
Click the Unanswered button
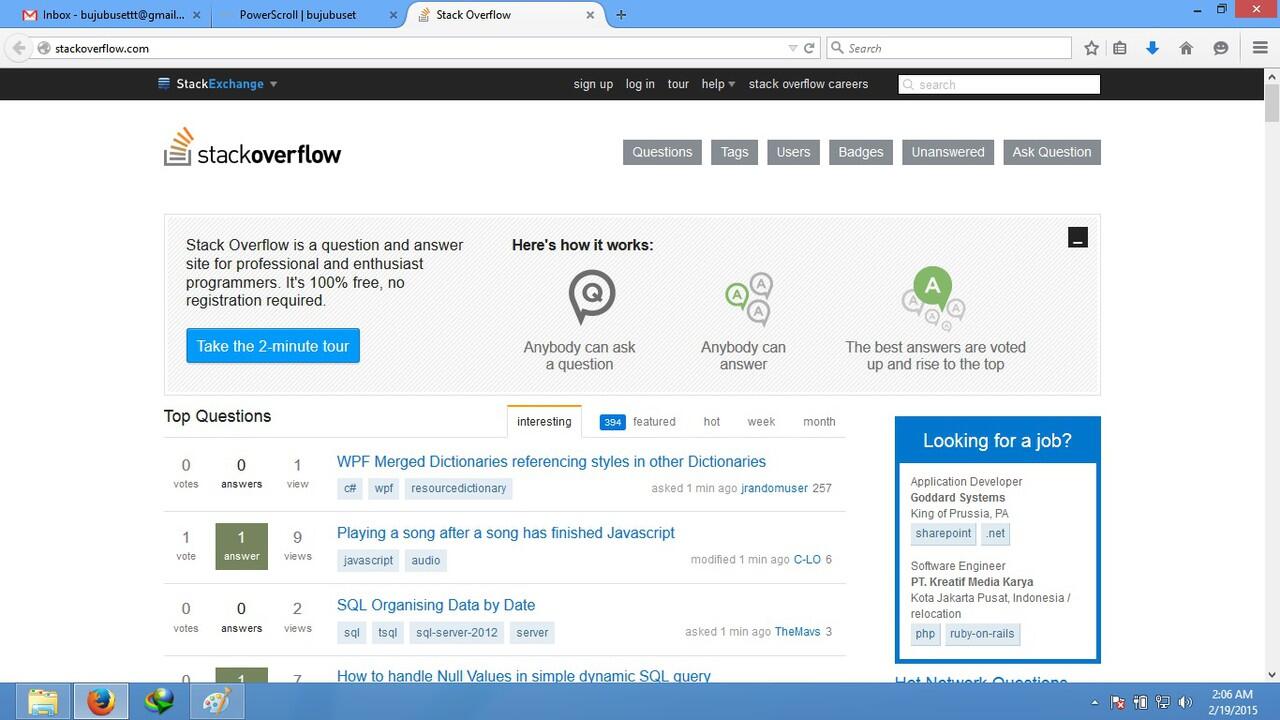point(948,152)
